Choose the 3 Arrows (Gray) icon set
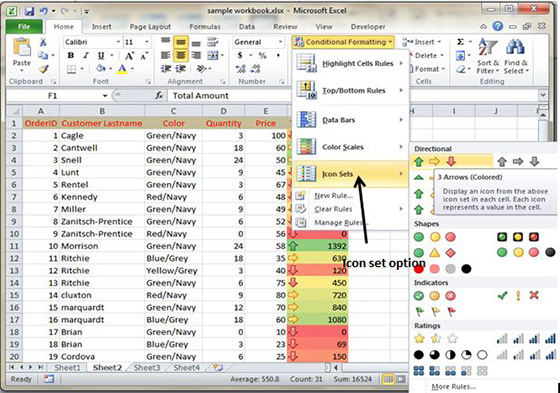 518,162
